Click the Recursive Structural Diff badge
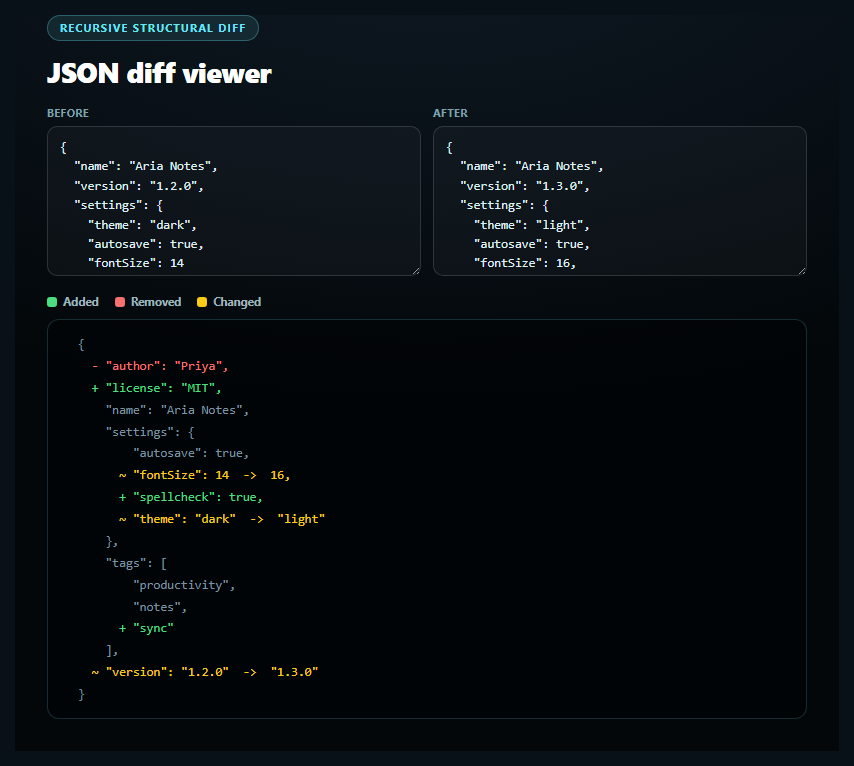The height and width of the screenshot is (766, 854). [152, 28]
